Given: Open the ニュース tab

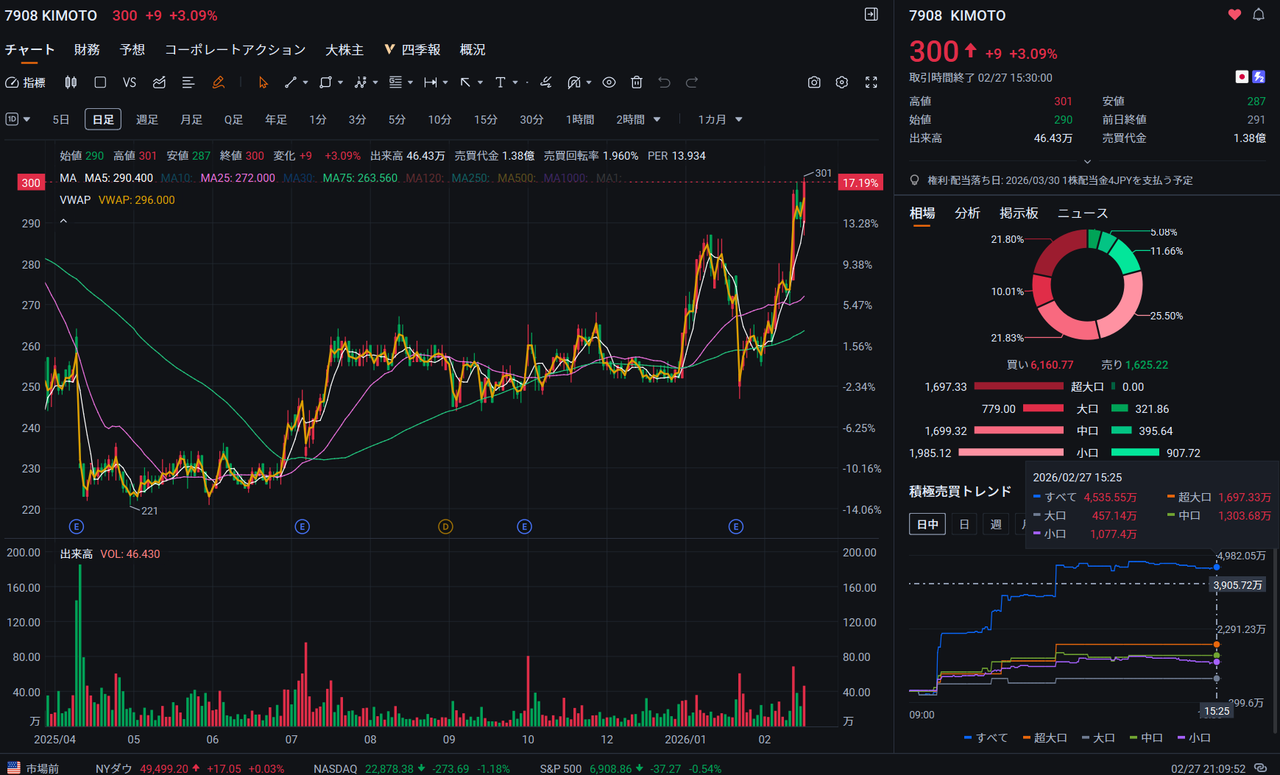Looking at the screenshot, I should (1082, 213).
